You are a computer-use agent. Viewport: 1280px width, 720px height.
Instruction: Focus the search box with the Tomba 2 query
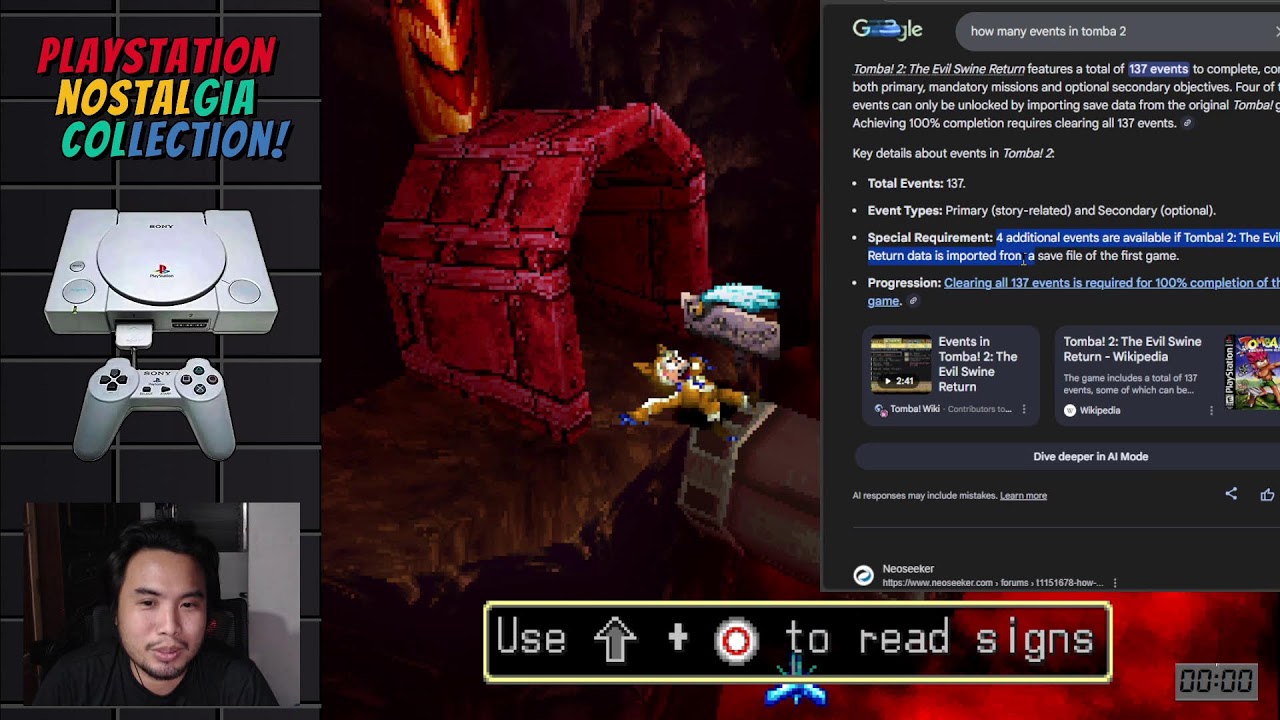[1118, 31]
